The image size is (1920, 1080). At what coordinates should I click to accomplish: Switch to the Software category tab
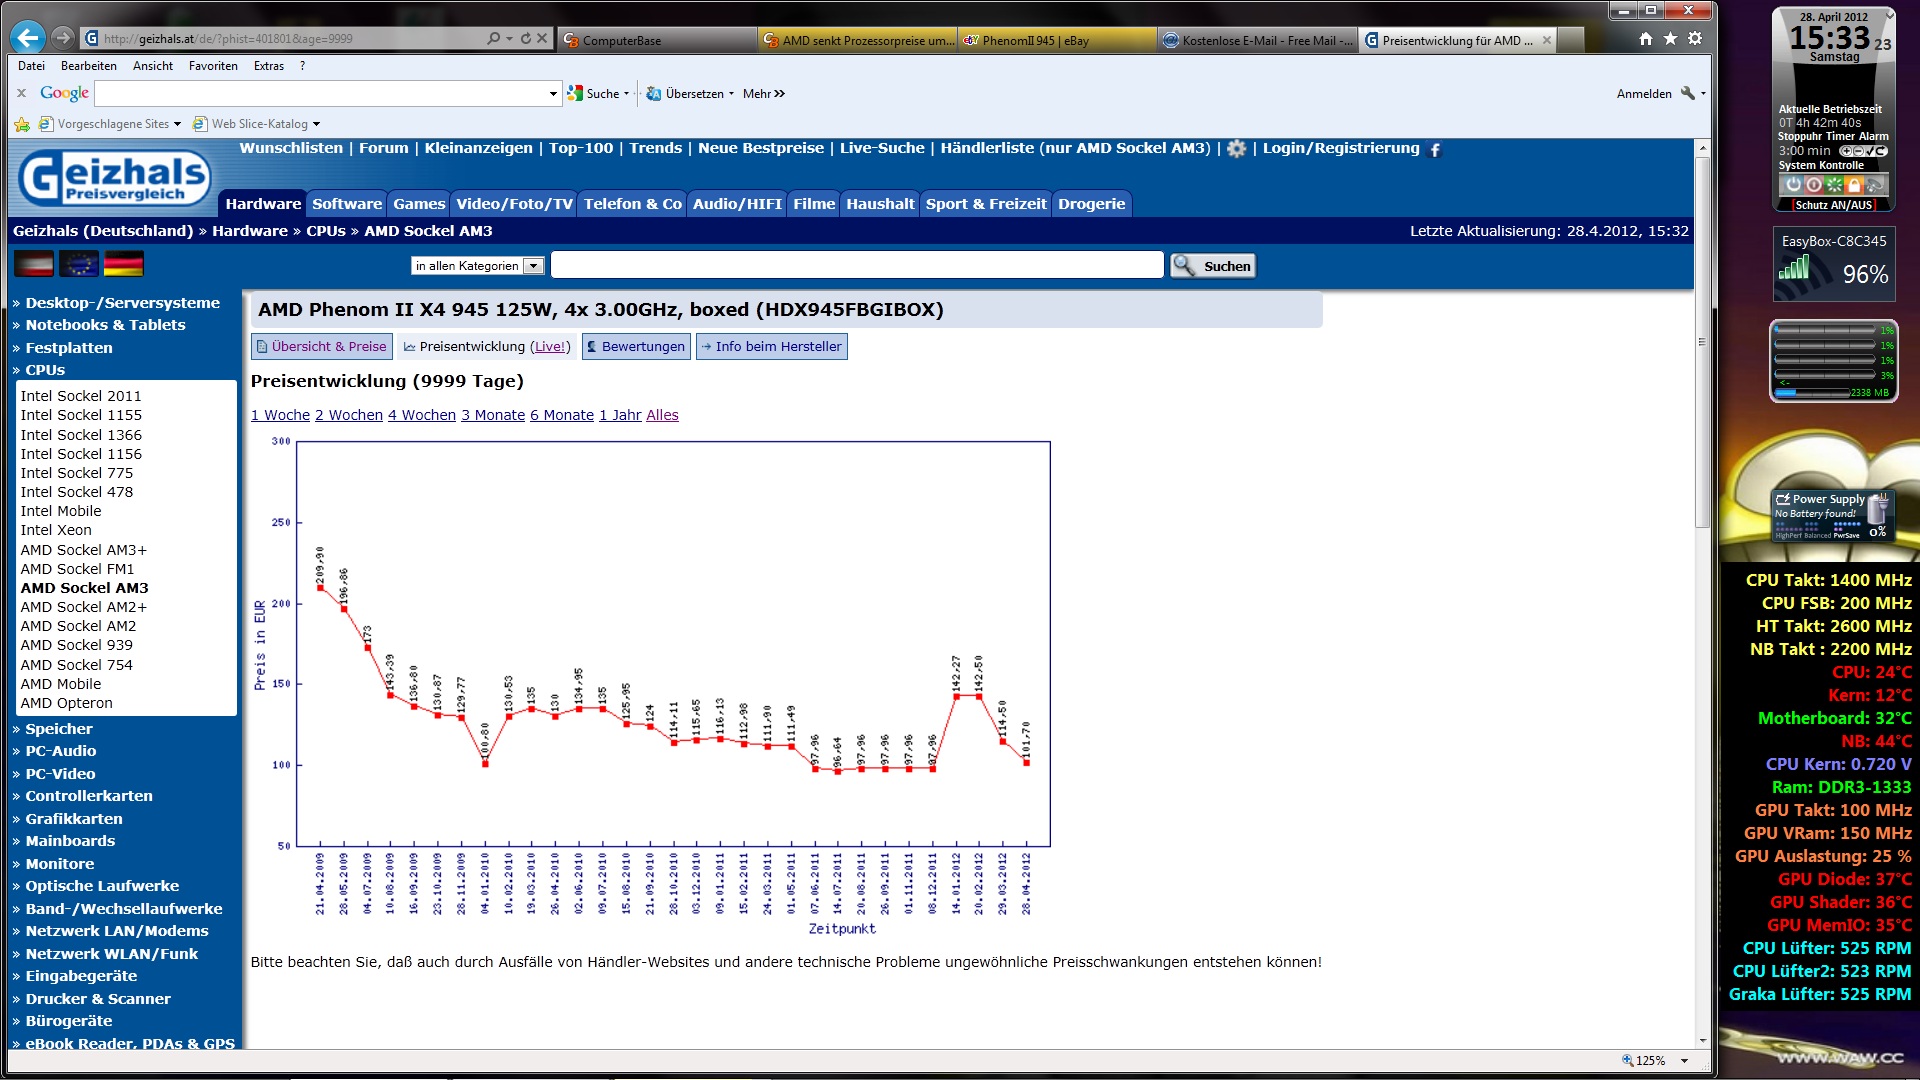pos(346,204)
